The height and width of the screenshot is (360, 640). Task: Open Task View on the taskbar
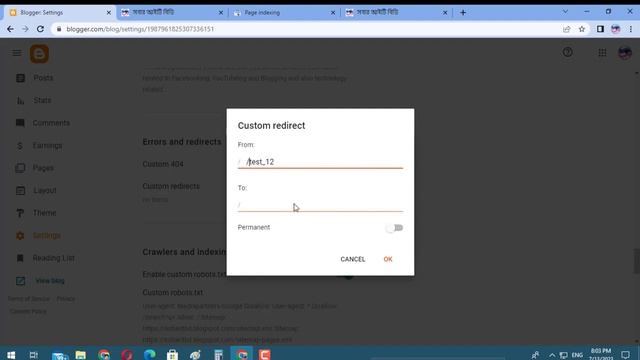tap(34, 355)
